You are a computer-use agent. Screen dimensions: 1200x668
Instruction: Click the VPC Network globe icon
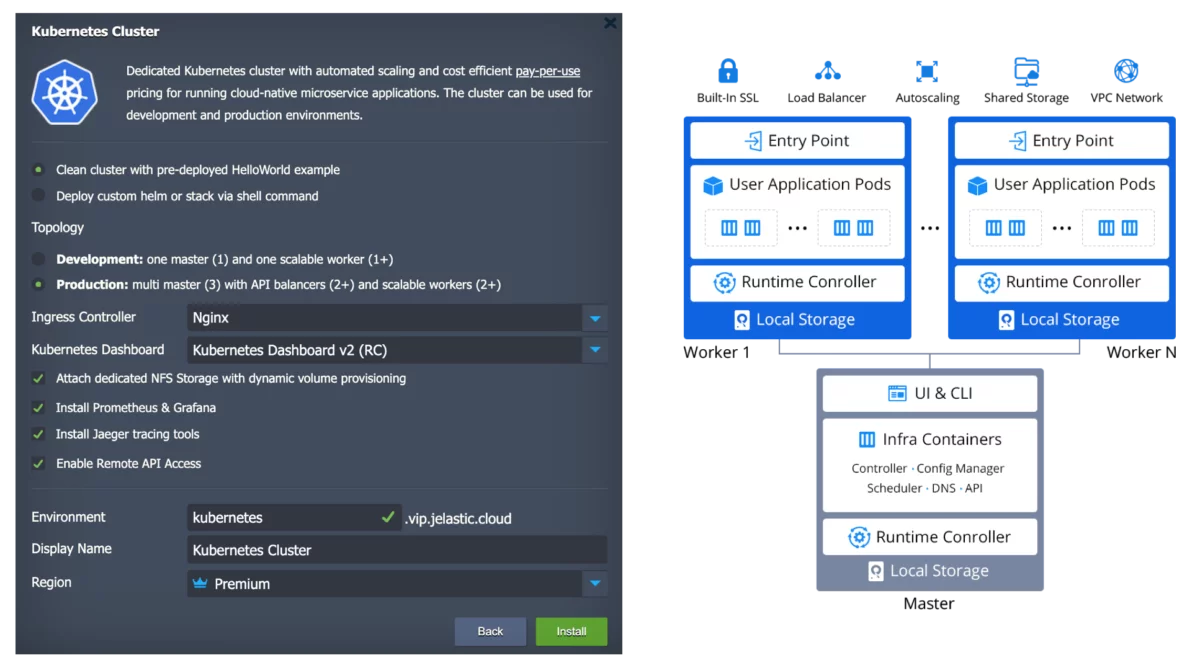(x=1126, y=71)
